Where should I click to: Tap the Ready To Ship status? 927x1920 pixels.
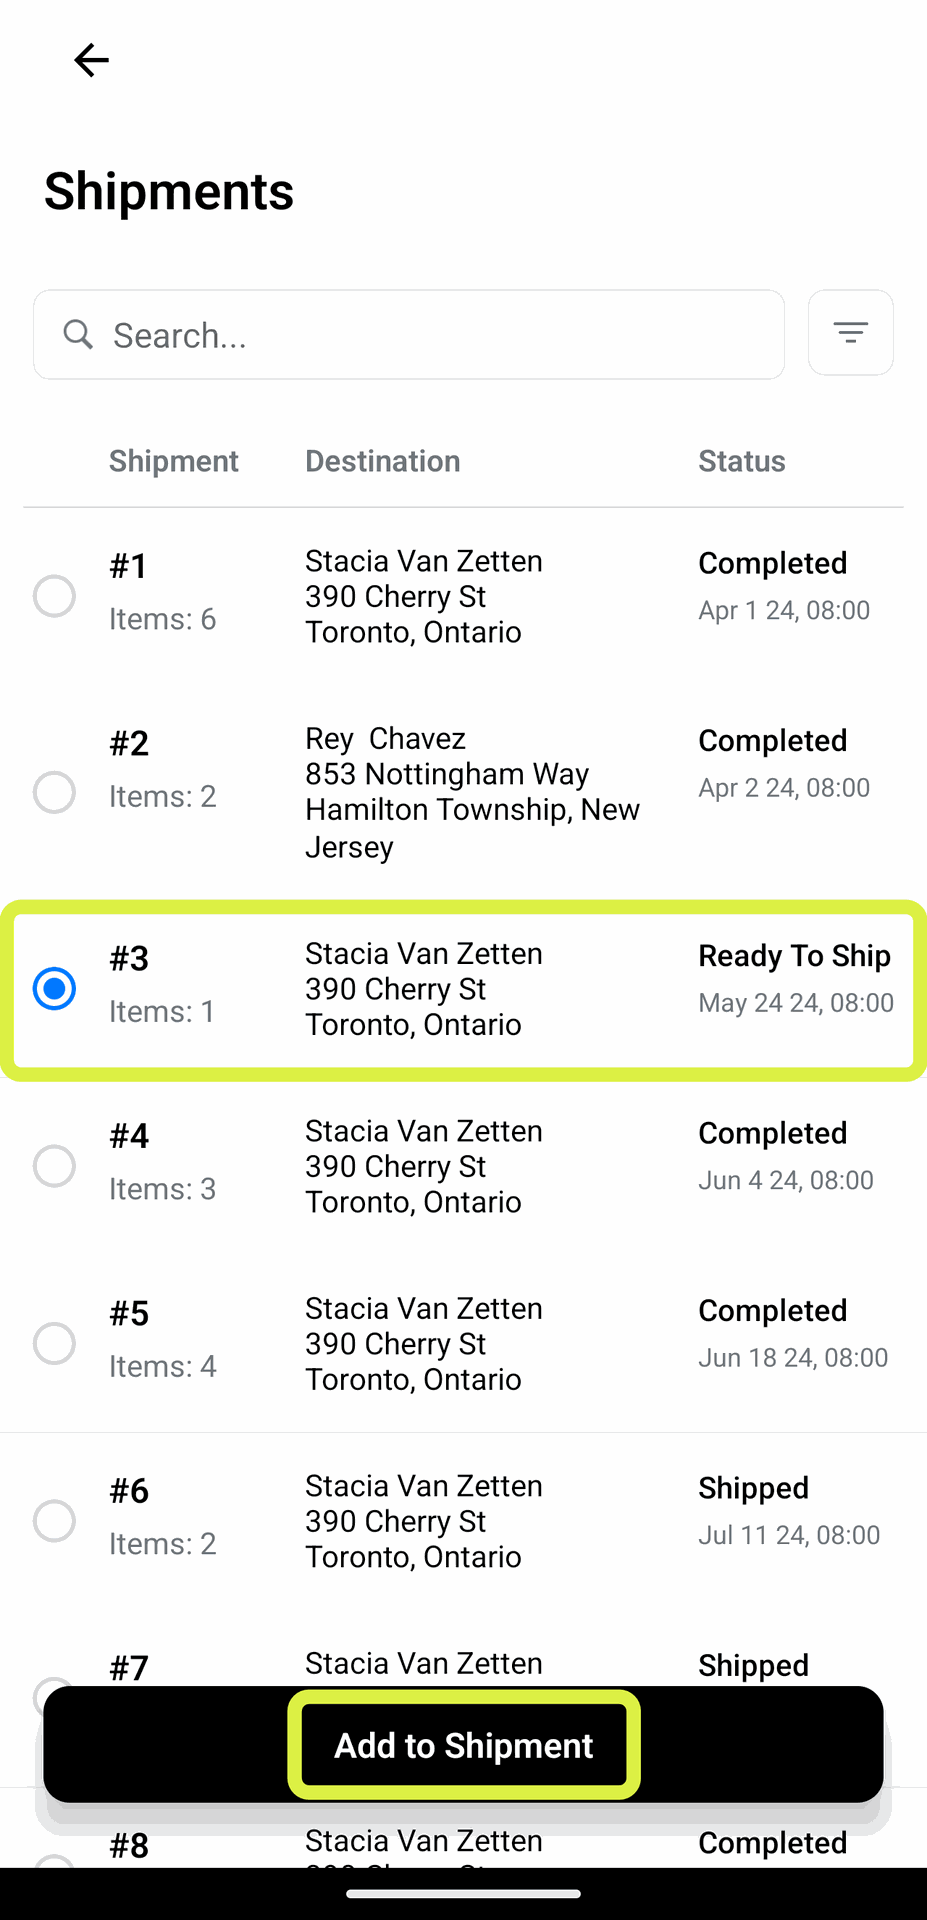coord(794,956)
